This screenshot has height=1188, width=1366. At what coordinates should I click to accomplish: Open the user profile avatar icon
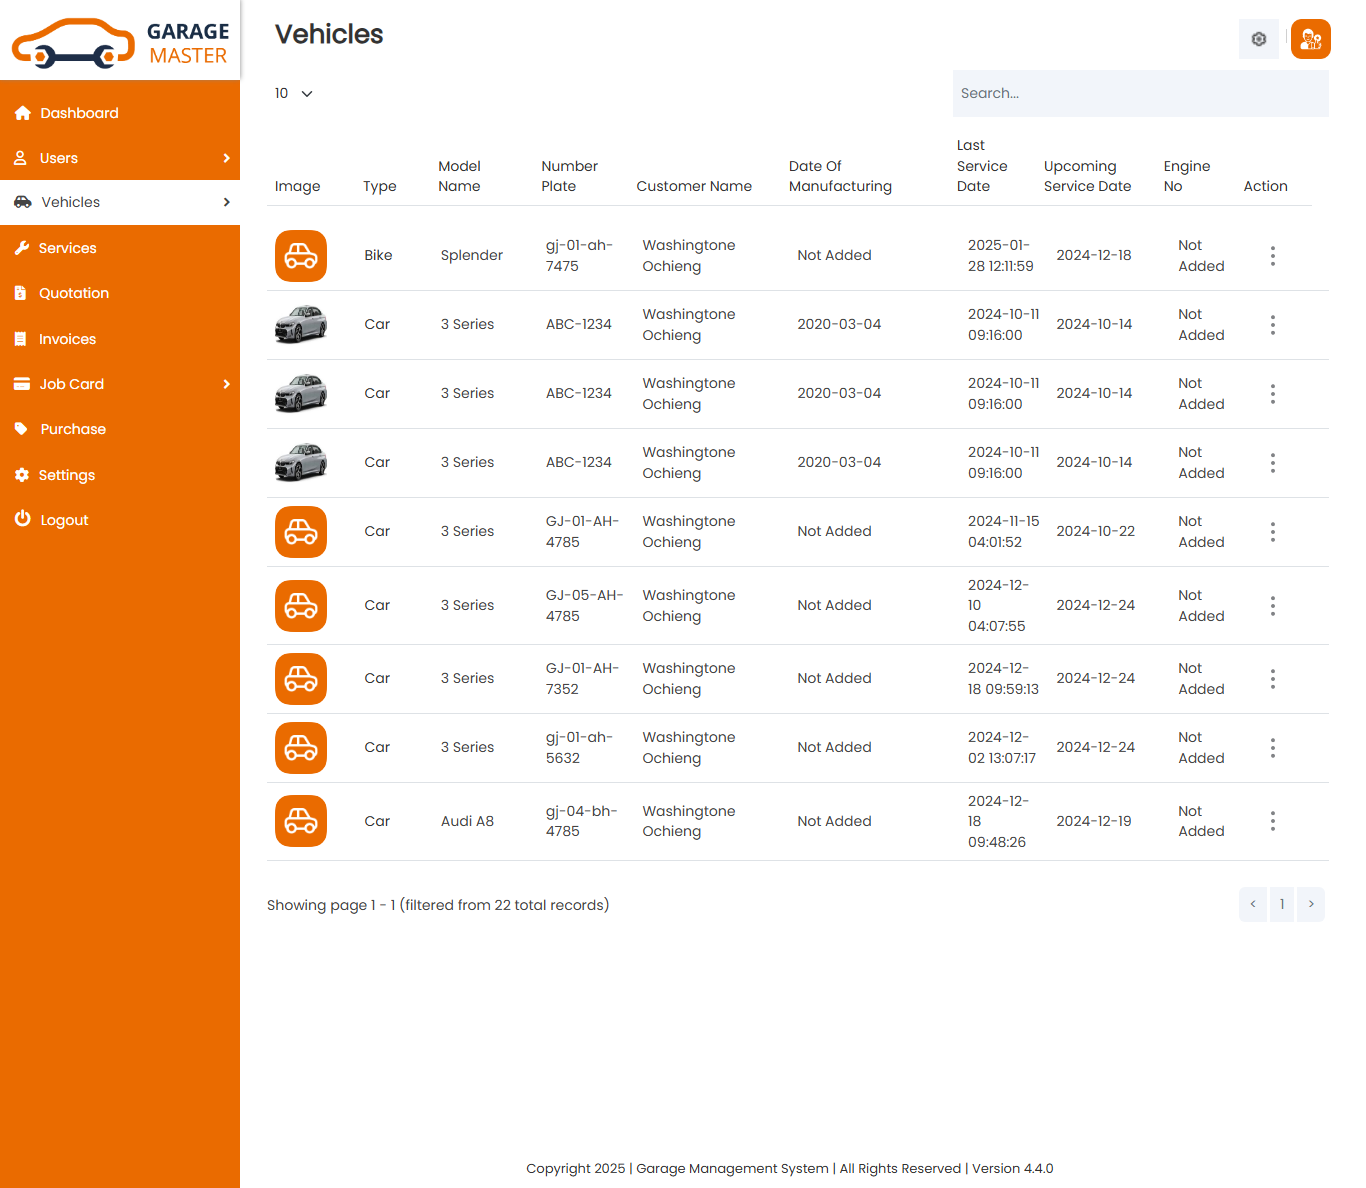pyautogui.click(x=1310, y=38)
